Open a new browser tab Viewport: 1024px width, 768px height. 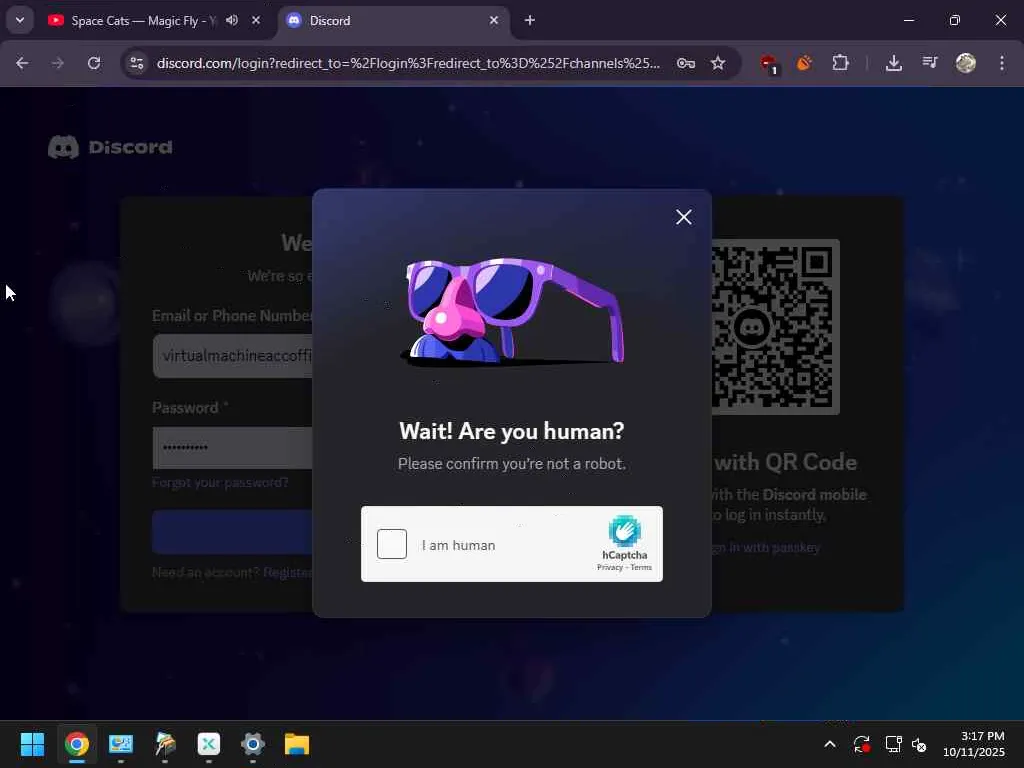point(530,20)
